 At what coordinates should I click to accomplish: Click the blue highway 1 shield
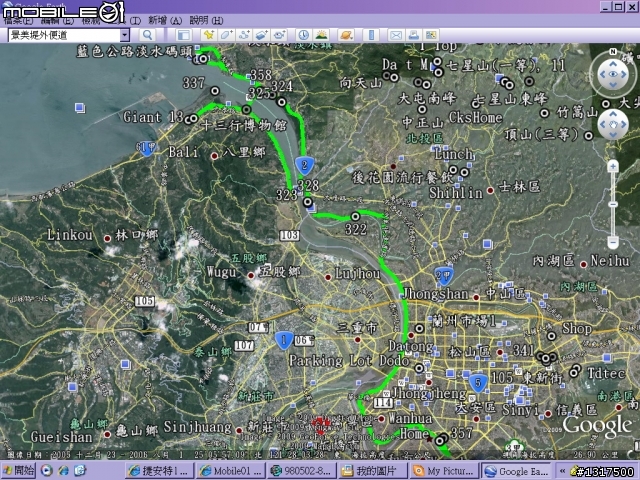point(284,340)
